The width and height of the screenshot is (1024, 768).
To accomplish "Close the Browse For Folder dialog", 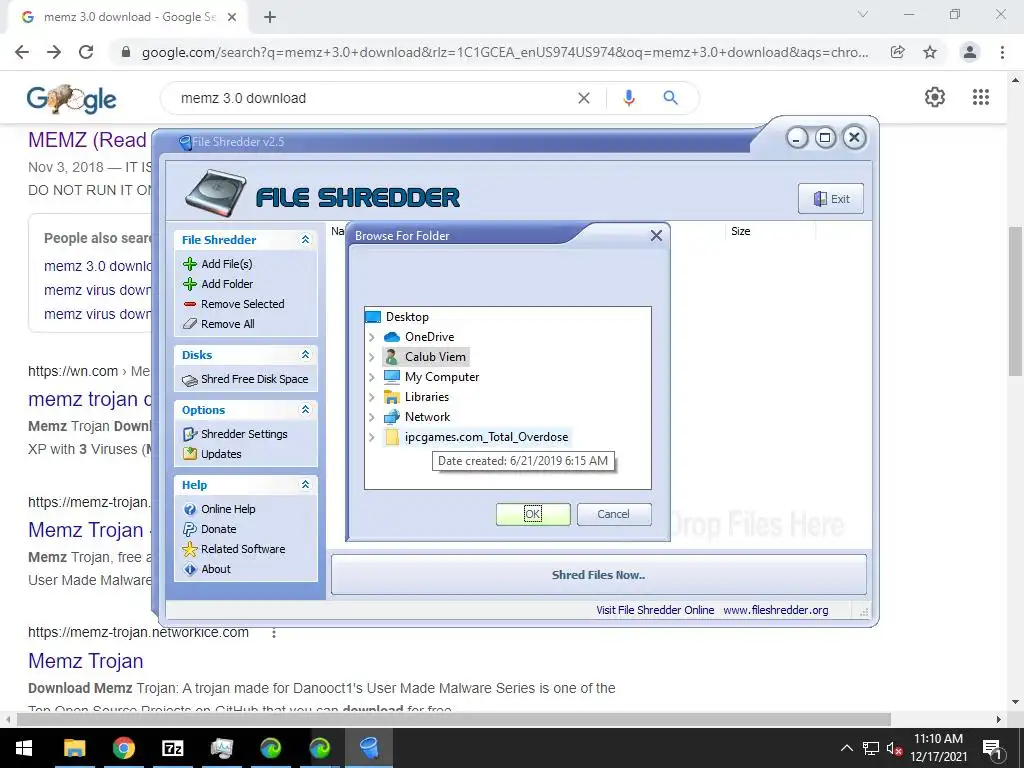I will point(656,235).
